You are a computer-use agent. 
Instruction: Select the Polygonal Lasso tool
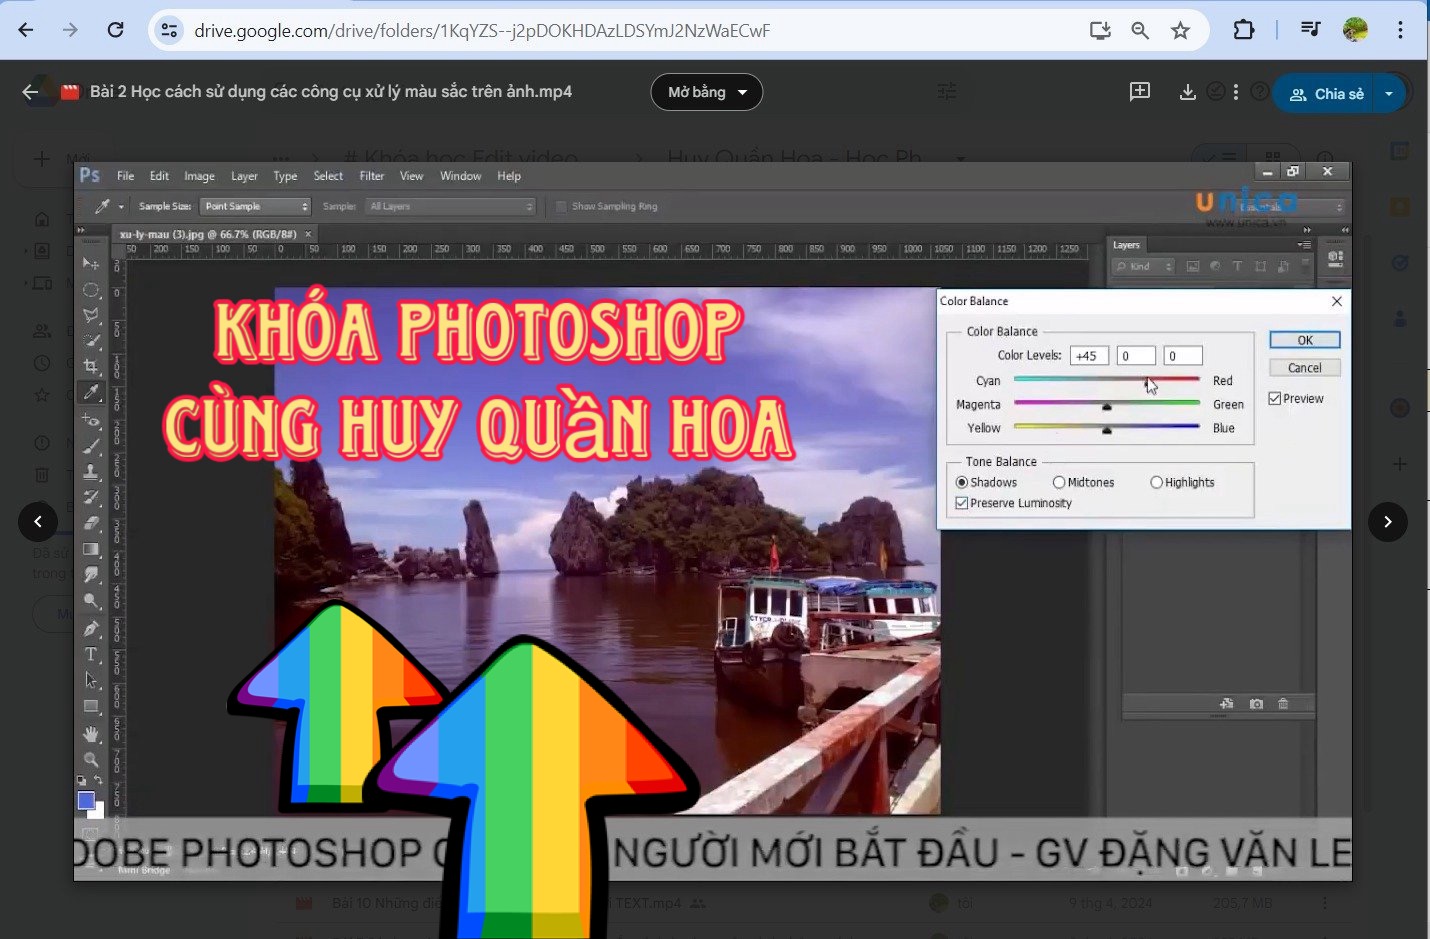point(91,315)
